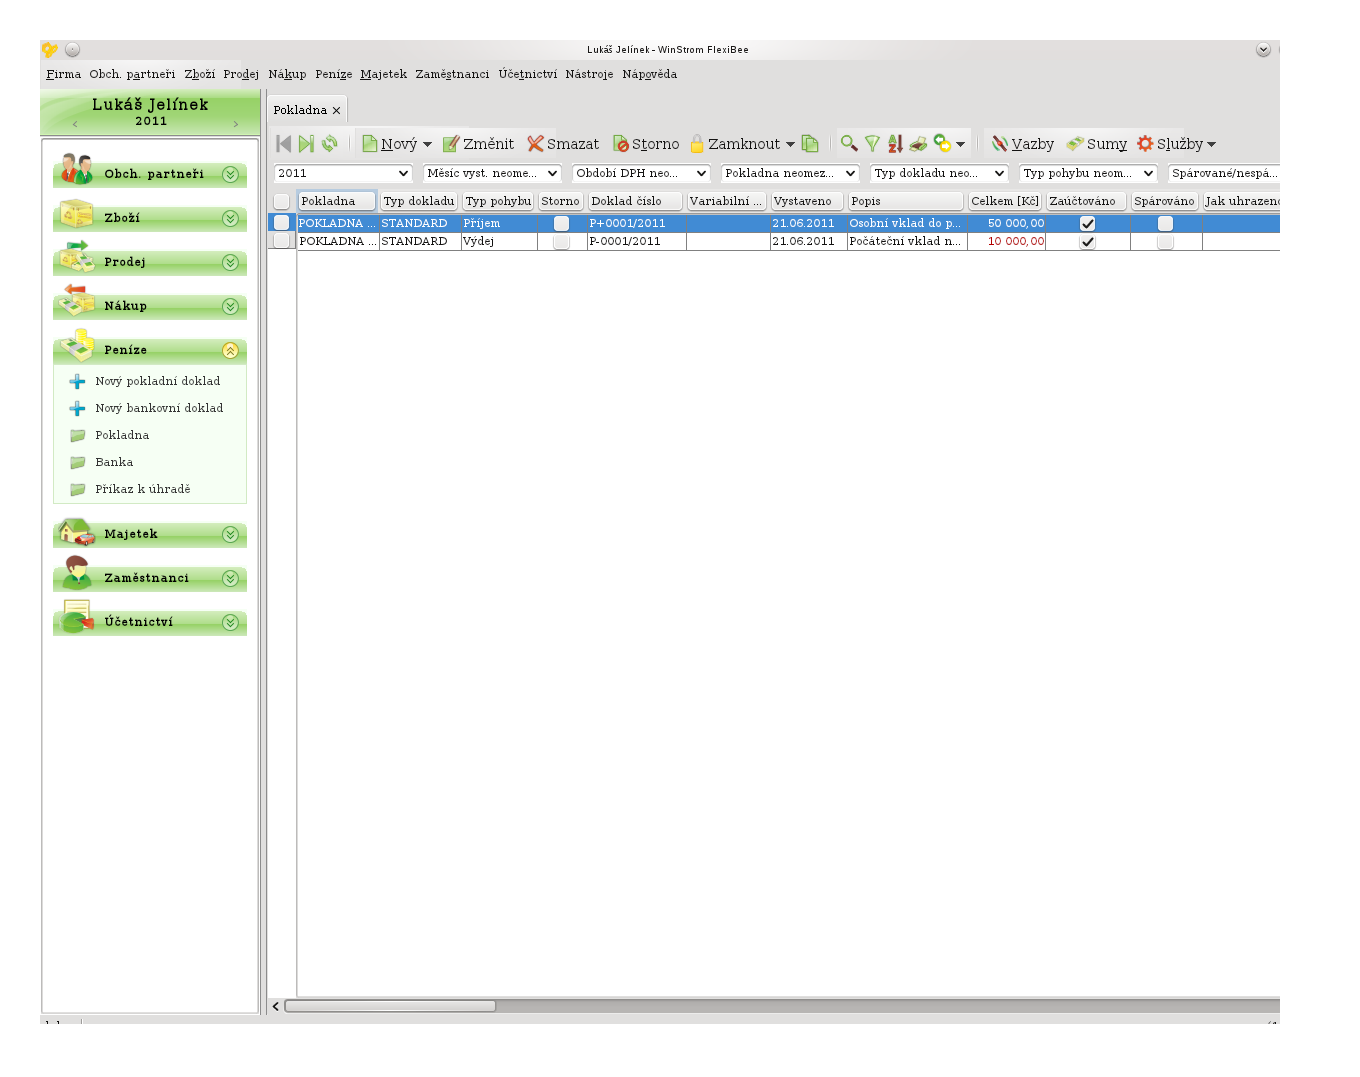Screen dimensions: 1360x1077
Task: Close the Pokladna tab
Action: coord(337,111)
